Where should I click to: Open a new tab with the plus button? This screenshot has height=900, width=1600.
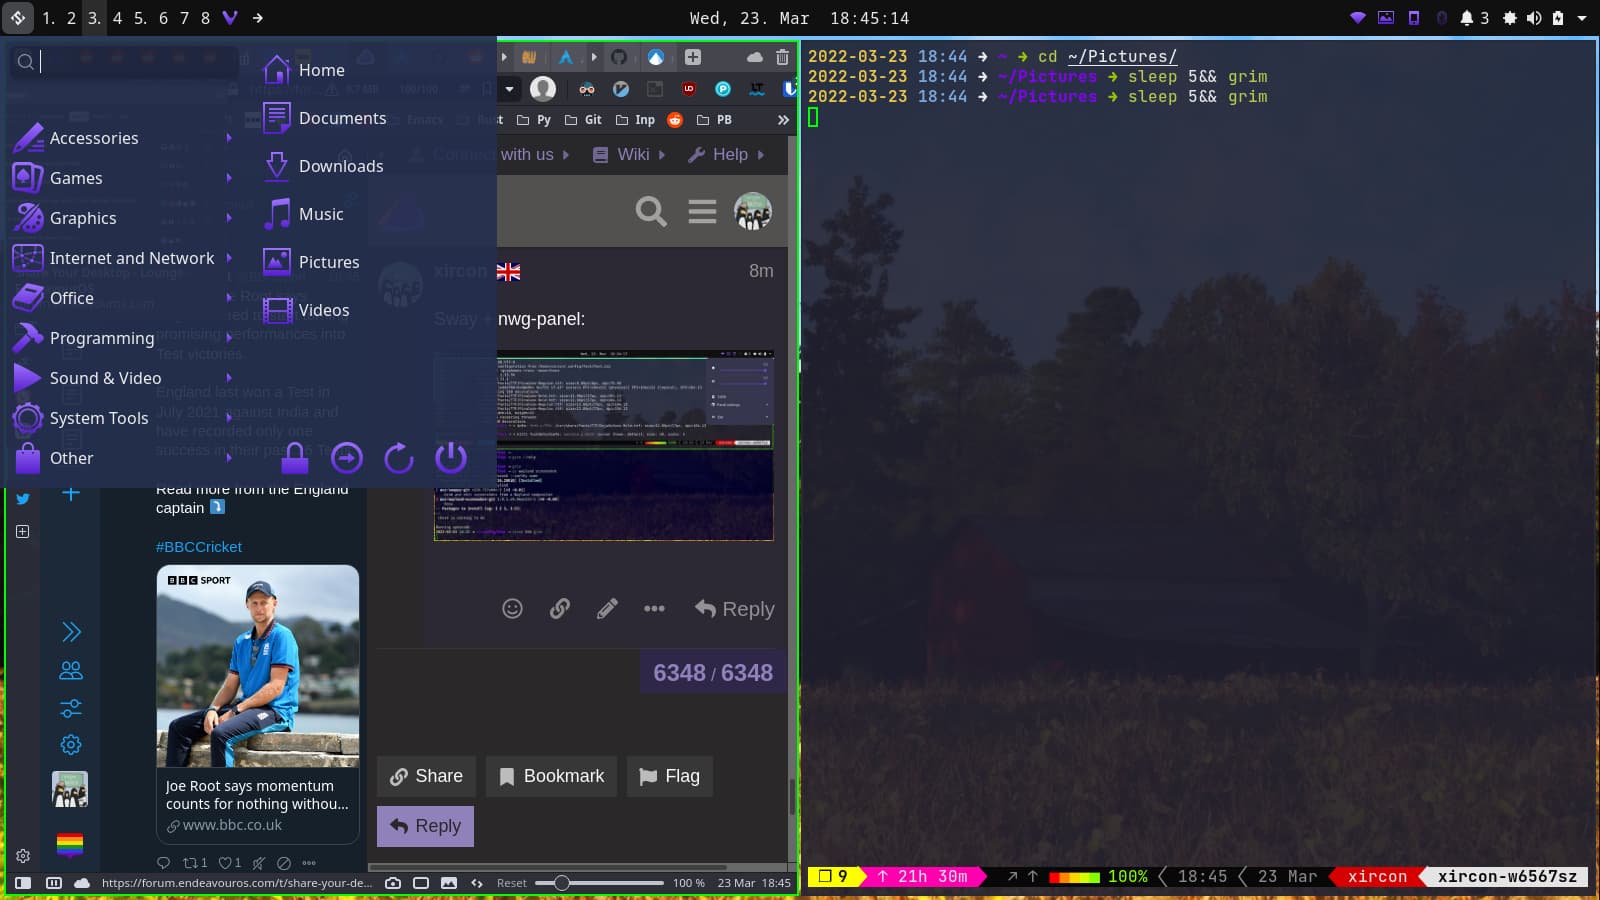tap(693, 57)
